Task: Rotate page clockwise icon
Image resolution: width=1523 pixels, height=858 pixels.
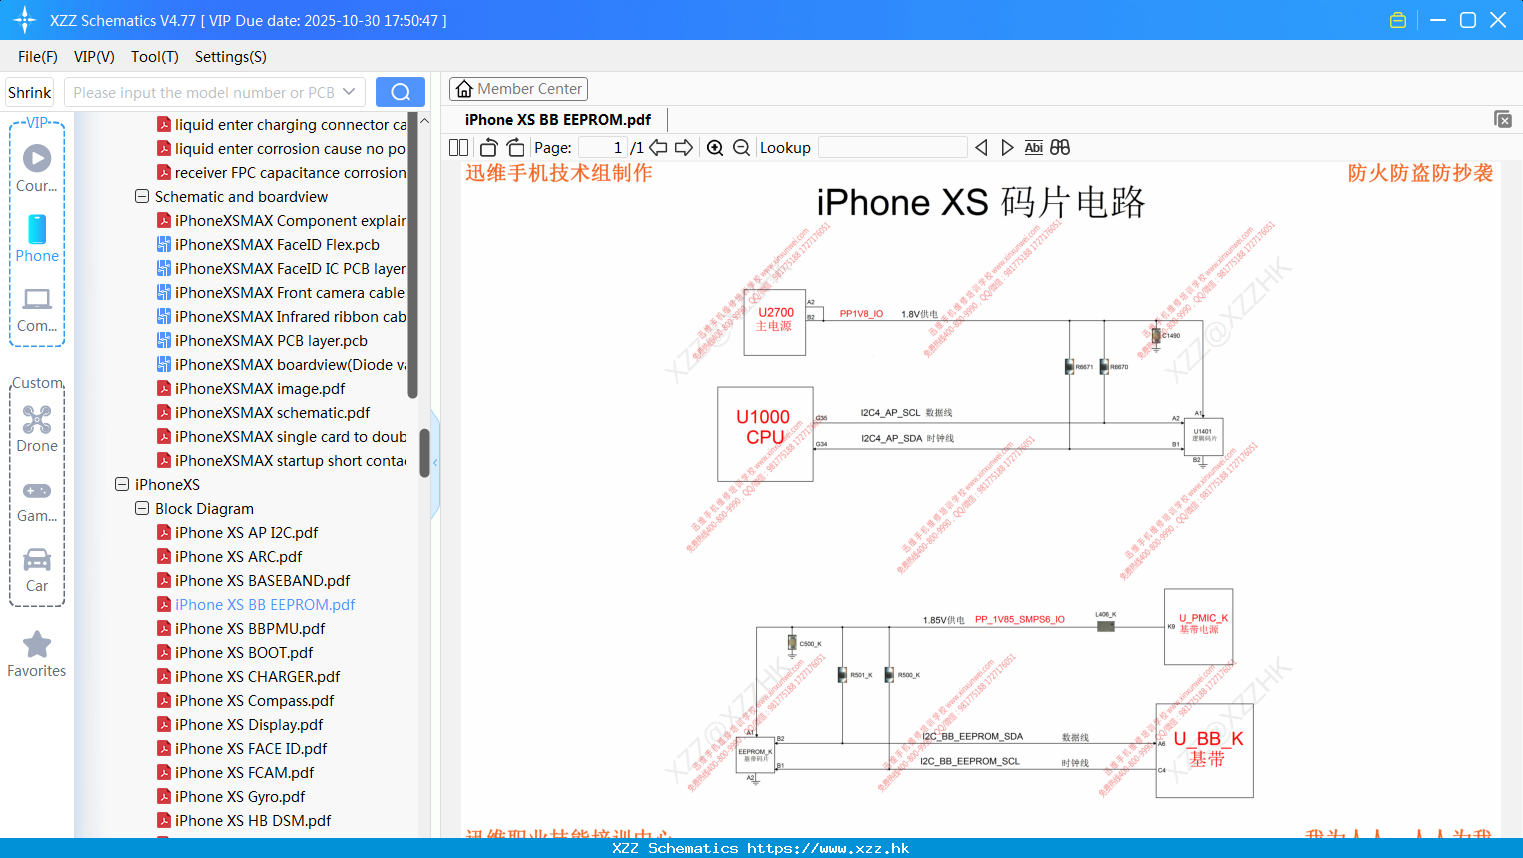Action: coord(515,147)
